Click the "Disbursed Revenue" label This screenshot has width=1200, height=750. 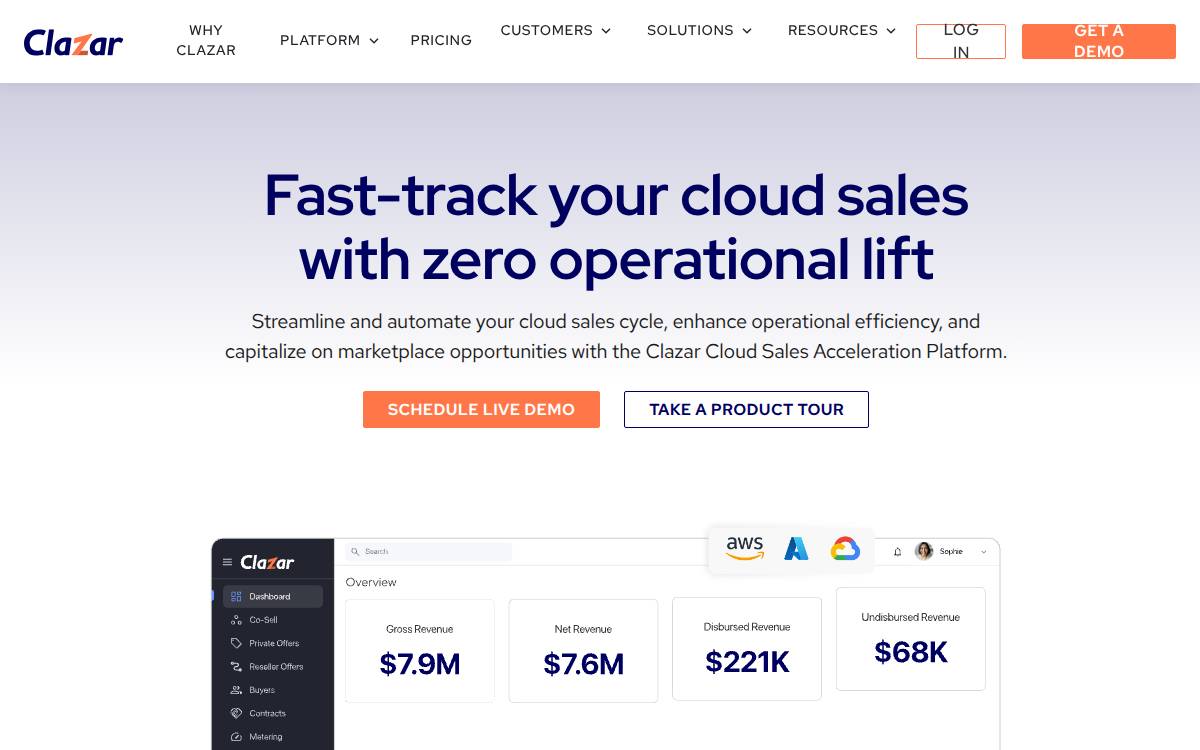click(x=747, y=627)
